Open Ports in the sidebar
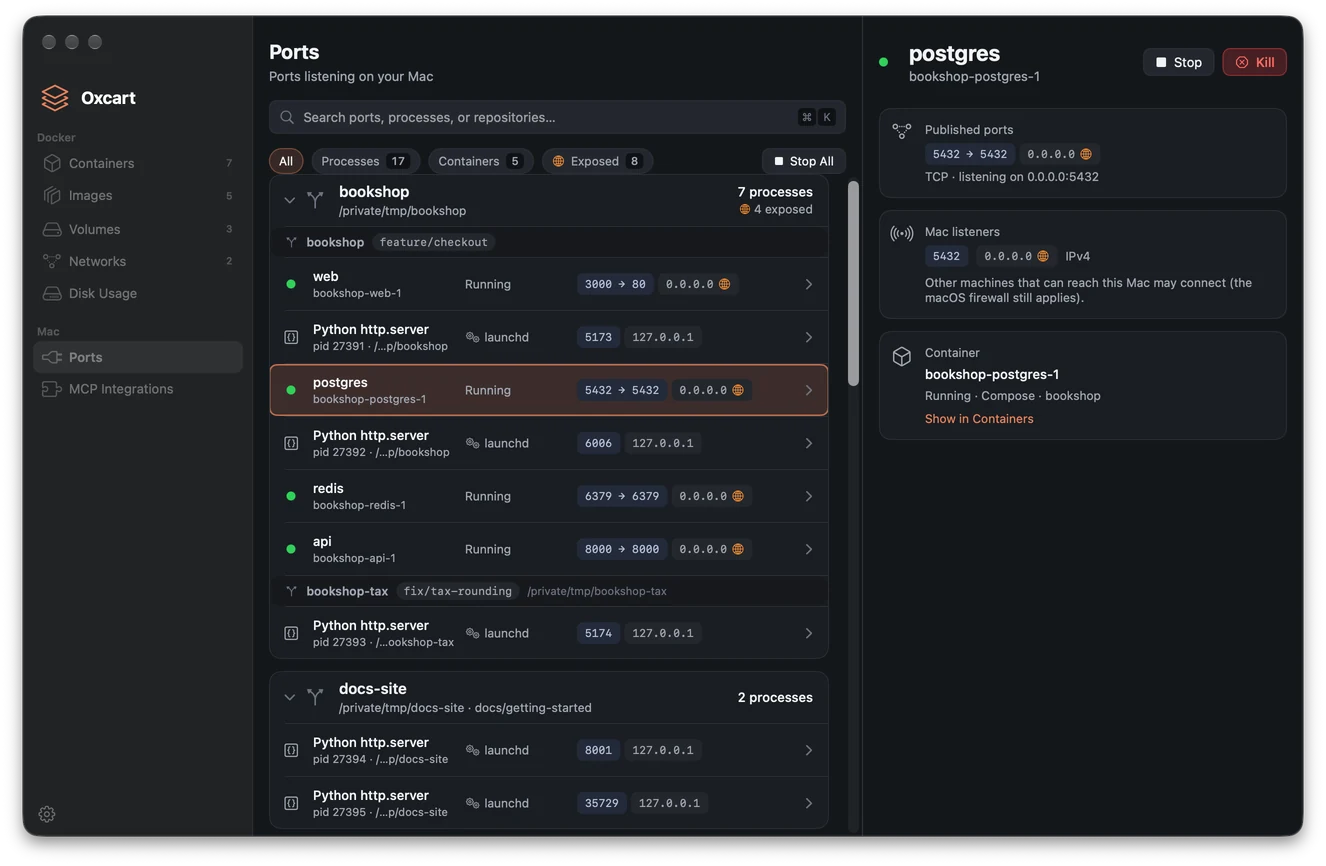The width and height of the screenshot is (1326, 866). [138, 357]
